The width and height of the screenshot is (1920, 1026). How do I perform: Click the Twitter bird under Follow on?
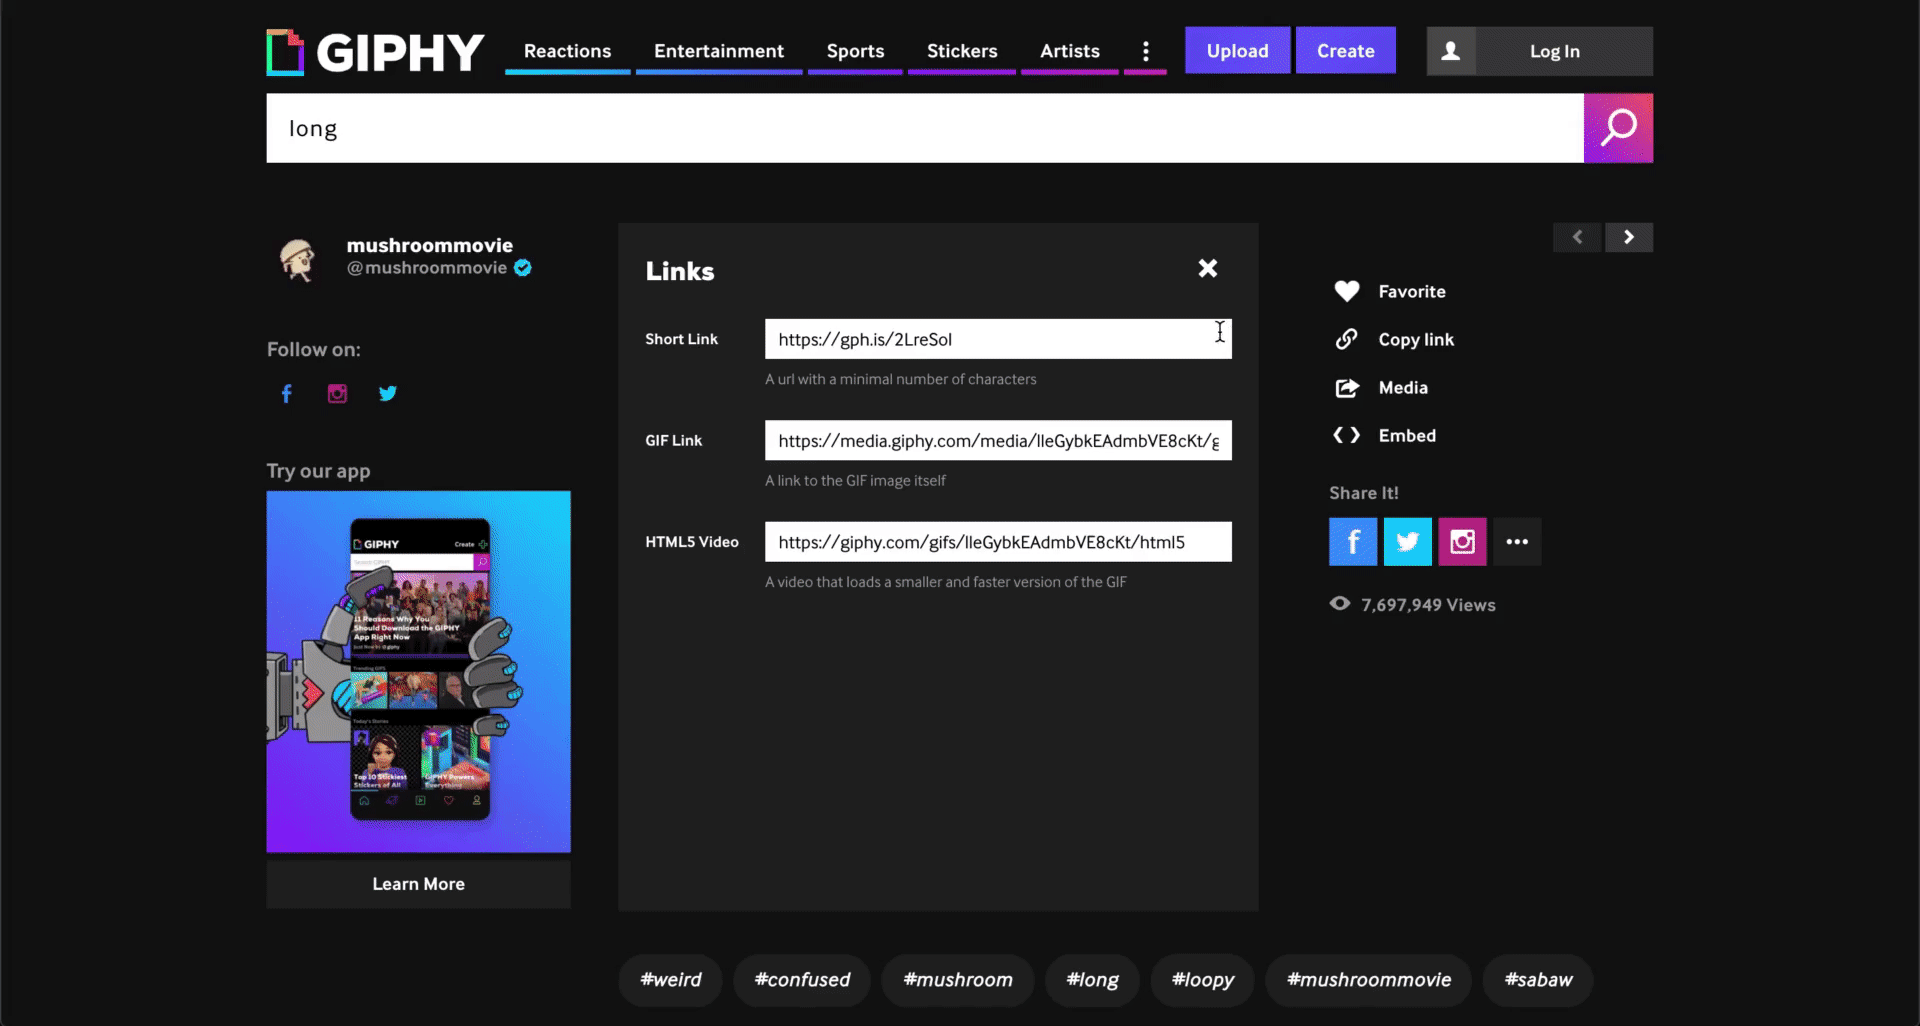click(388, 394)
